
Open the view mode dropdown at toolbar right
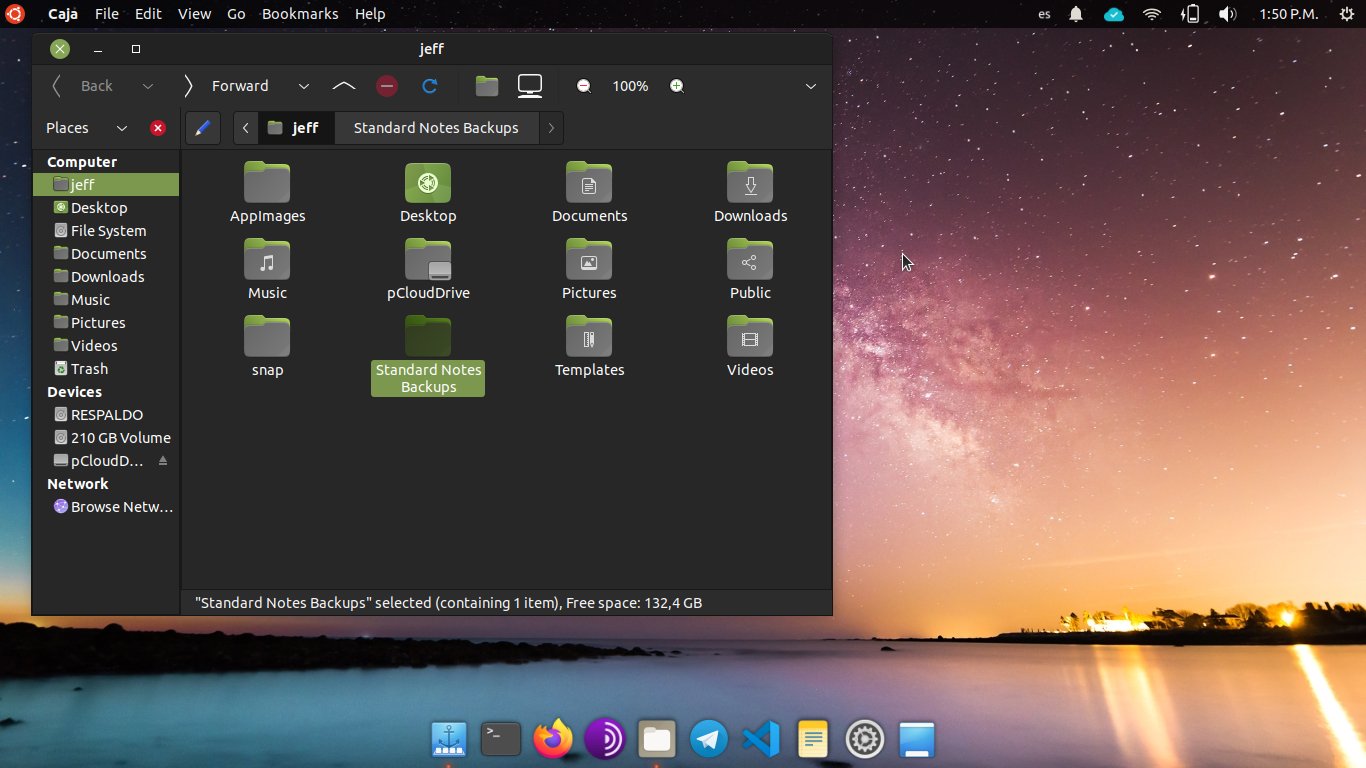click(811, 86)
